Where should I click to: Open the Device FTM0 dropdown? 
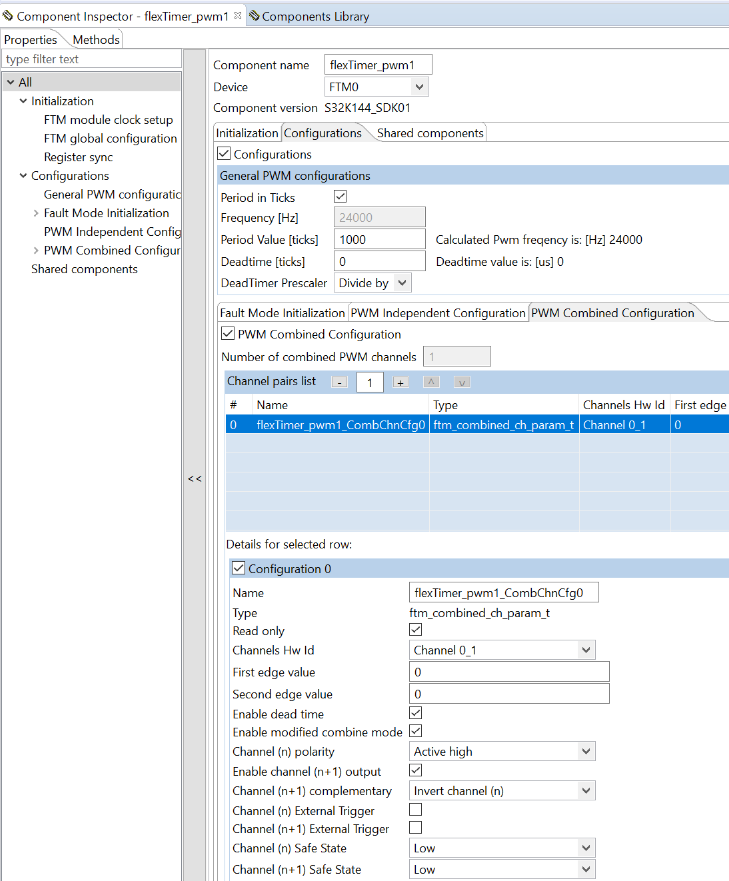(x=419, y=87)
